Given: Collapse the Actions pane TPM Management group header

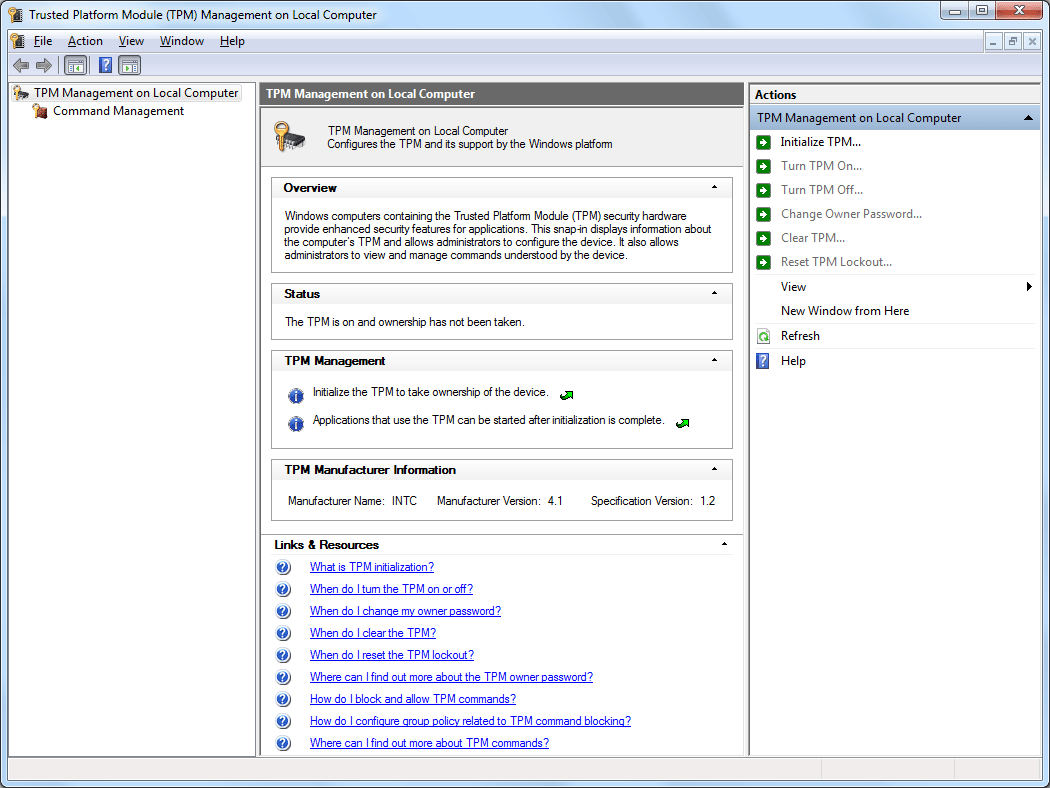Looking at the screenshot, I should point(1028,118).
